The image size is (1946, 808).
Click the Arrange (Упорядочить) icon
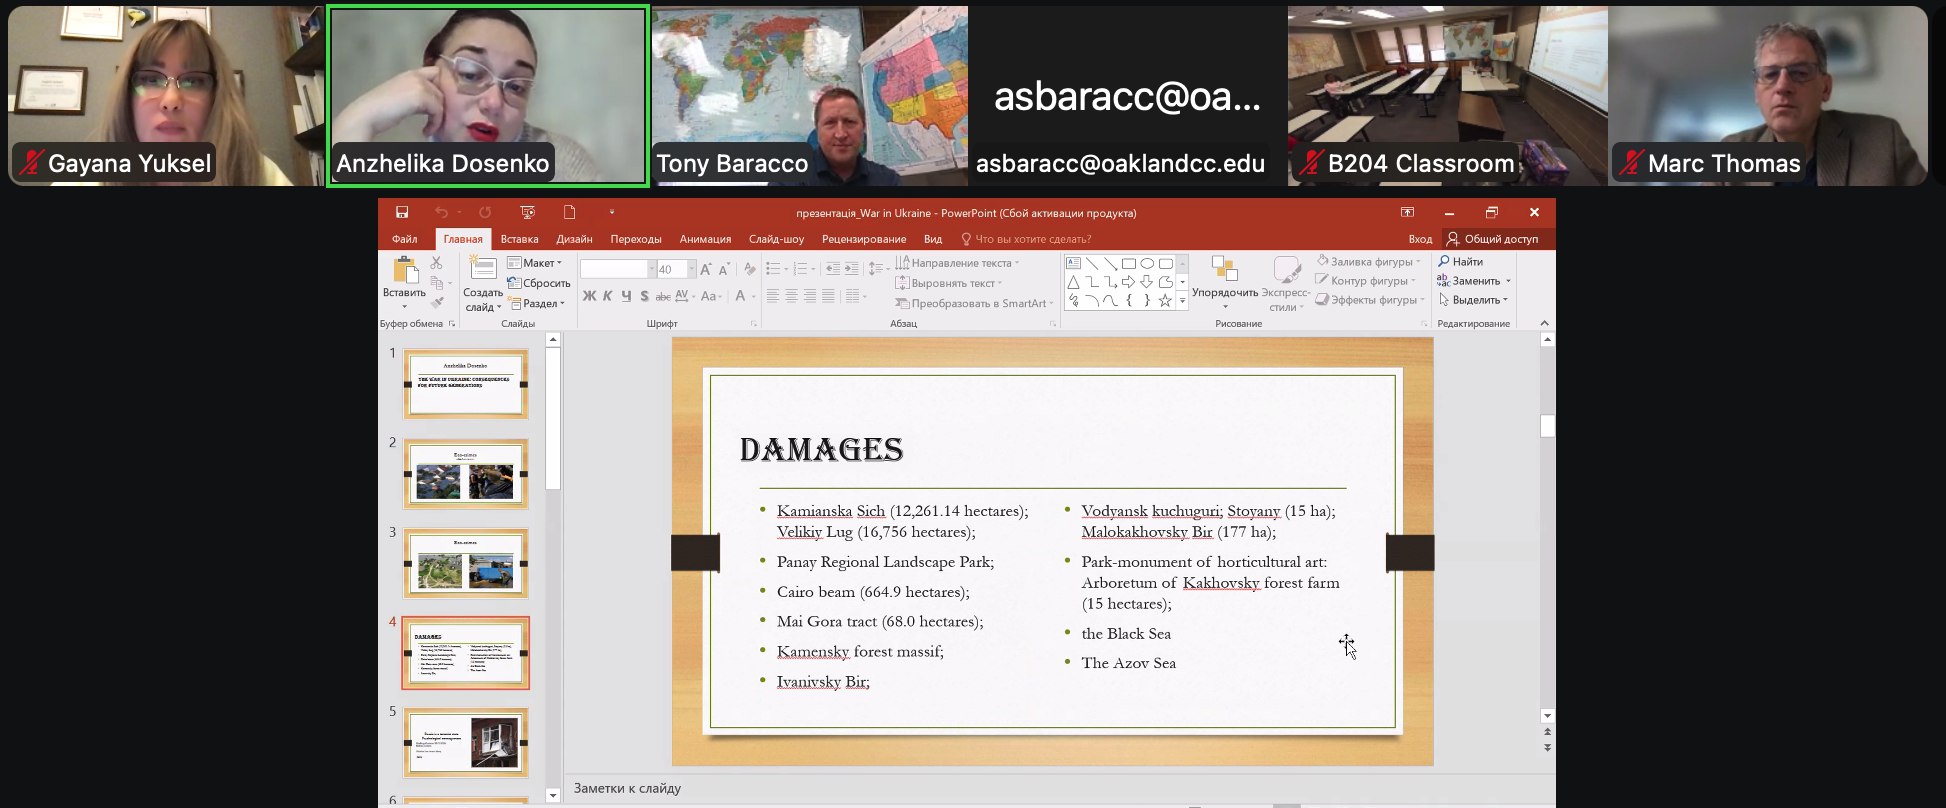pos(1224,276)
